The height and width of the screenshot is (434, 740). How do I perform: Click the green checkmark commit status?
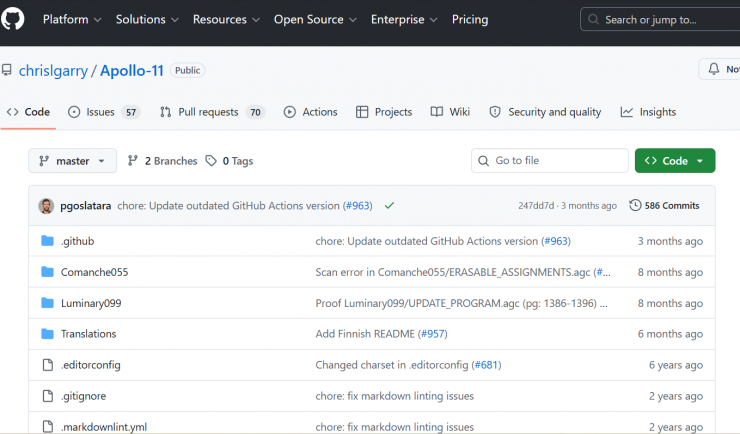389,206
